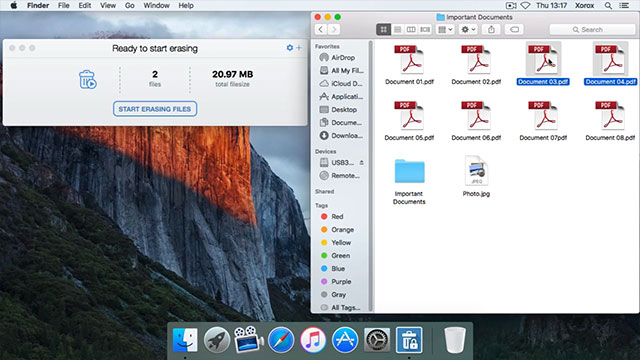Image resolution: width=640 pixels, height=360 pixels.
Task: Select the USB3 device in the sidebar
Action: click(x=337, y=162)
